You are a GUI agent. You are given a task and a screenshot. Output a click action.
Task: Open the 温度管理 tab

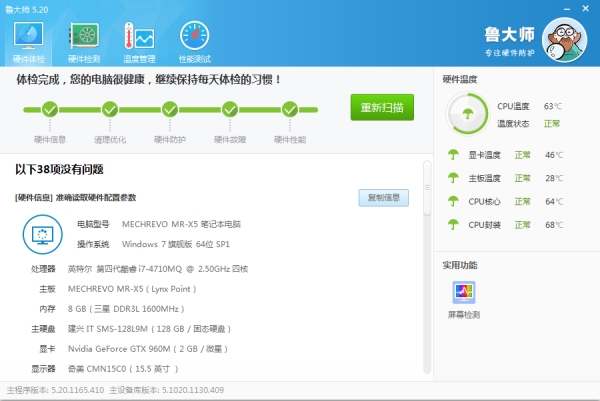[x=139, y=42]
